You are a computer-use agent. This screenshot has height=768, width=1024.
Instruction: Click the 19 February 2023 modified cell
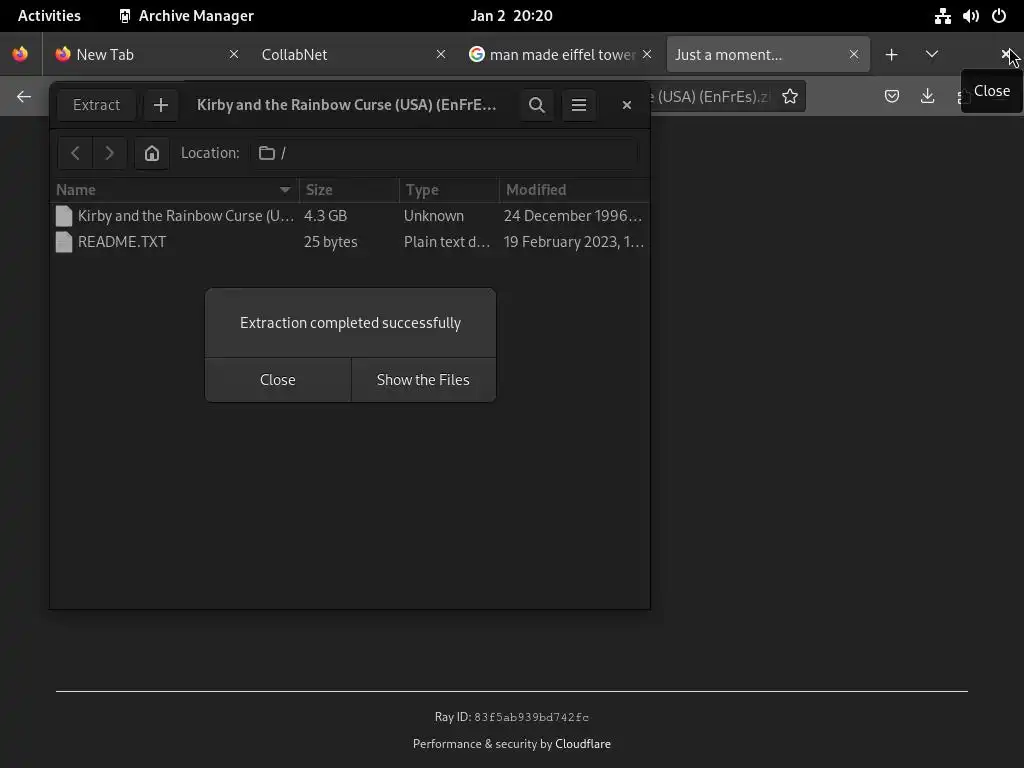point(574,242)
